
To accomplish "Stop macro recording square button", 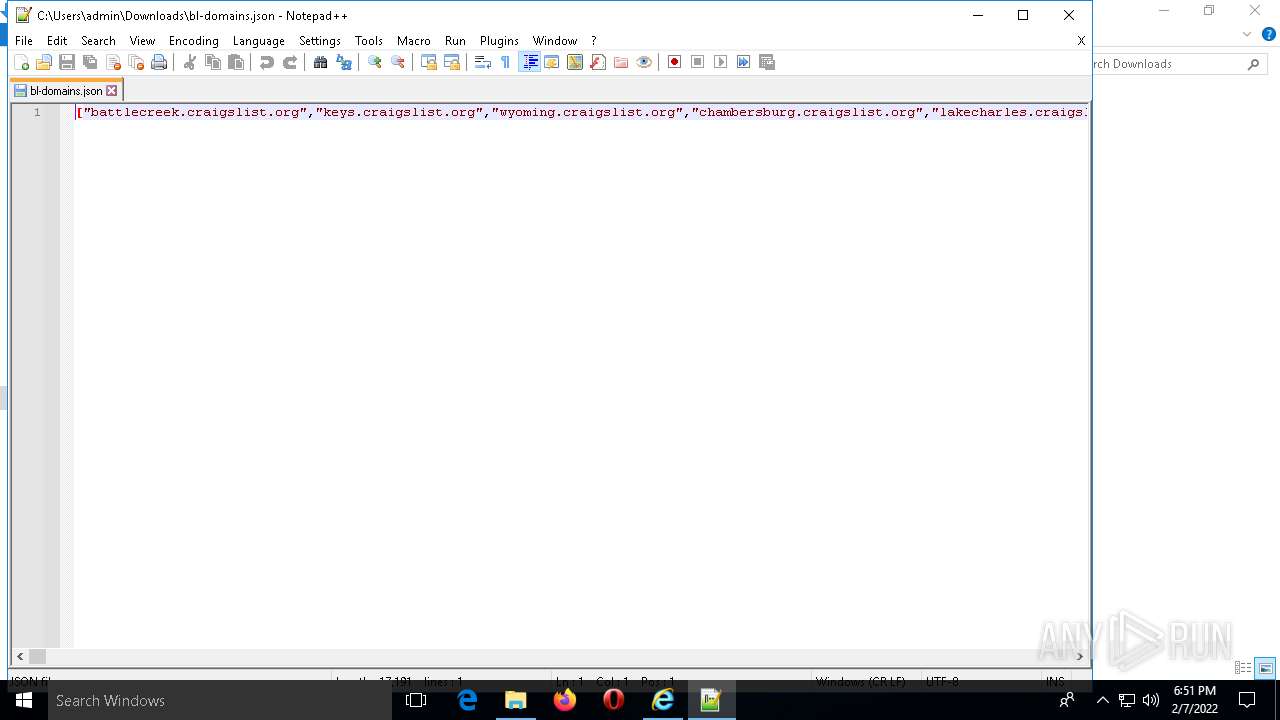I will coord(698,62).
